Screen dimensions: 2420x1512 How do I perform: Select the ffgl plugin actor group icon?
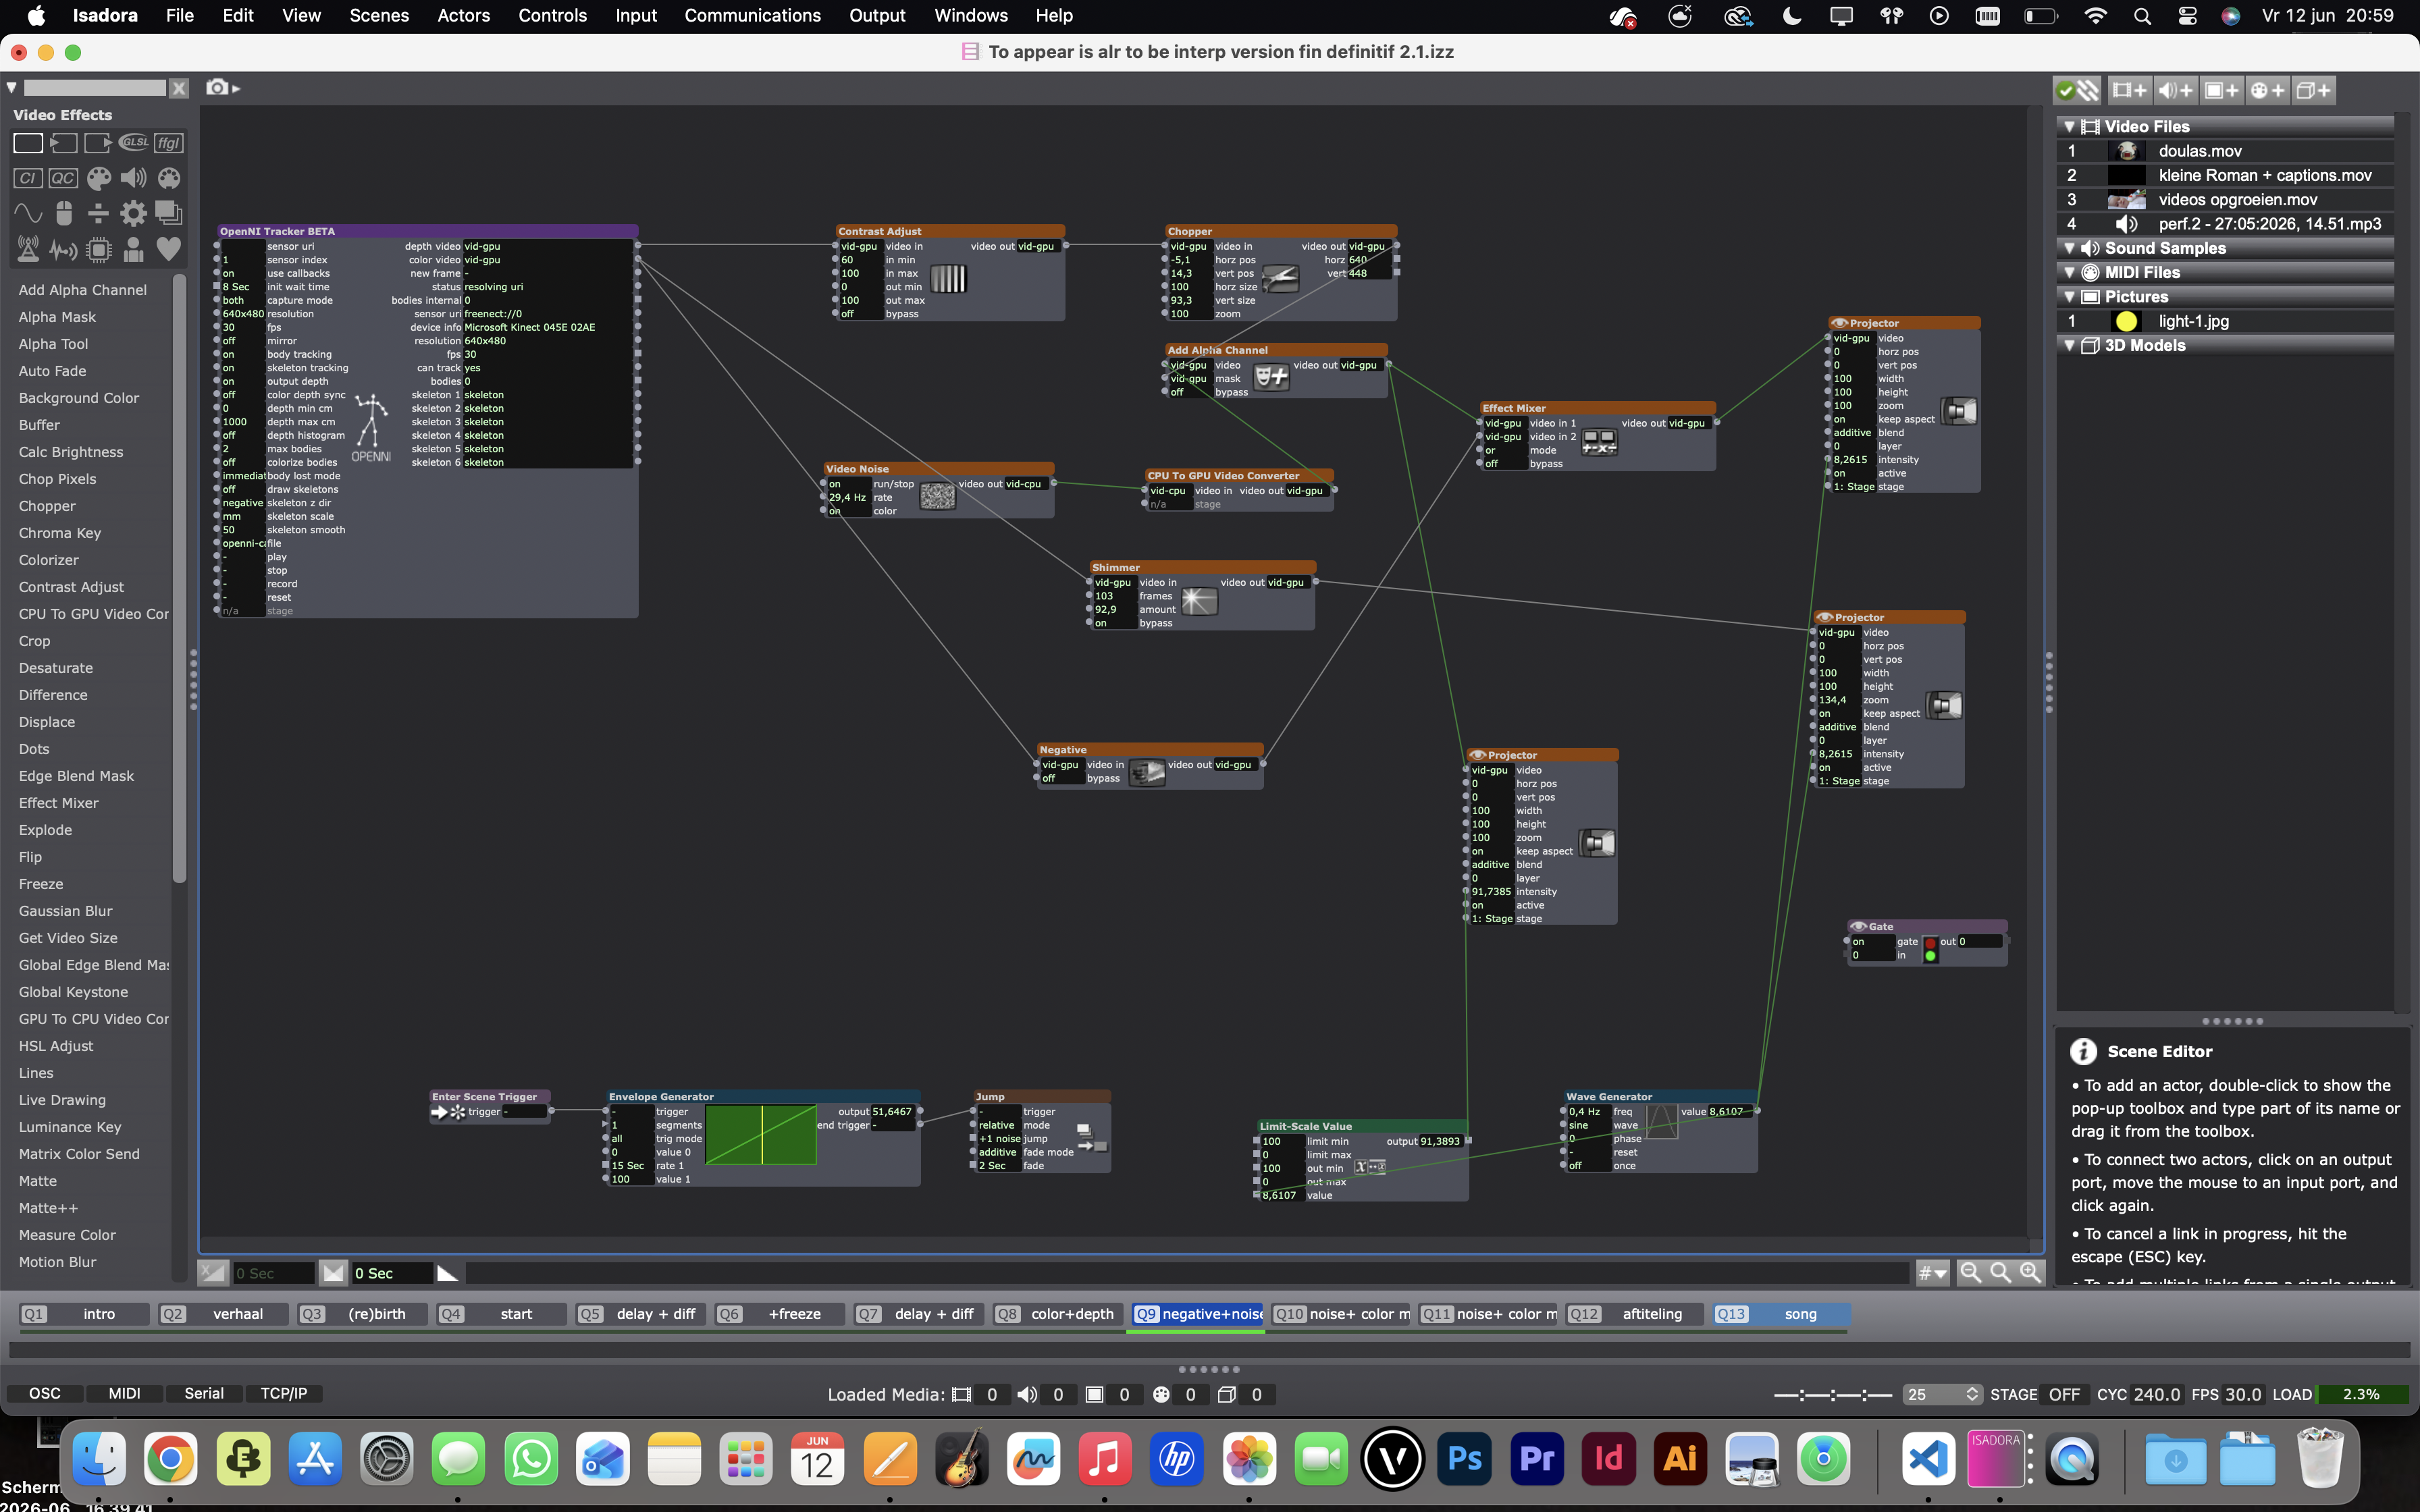(169, 143)
